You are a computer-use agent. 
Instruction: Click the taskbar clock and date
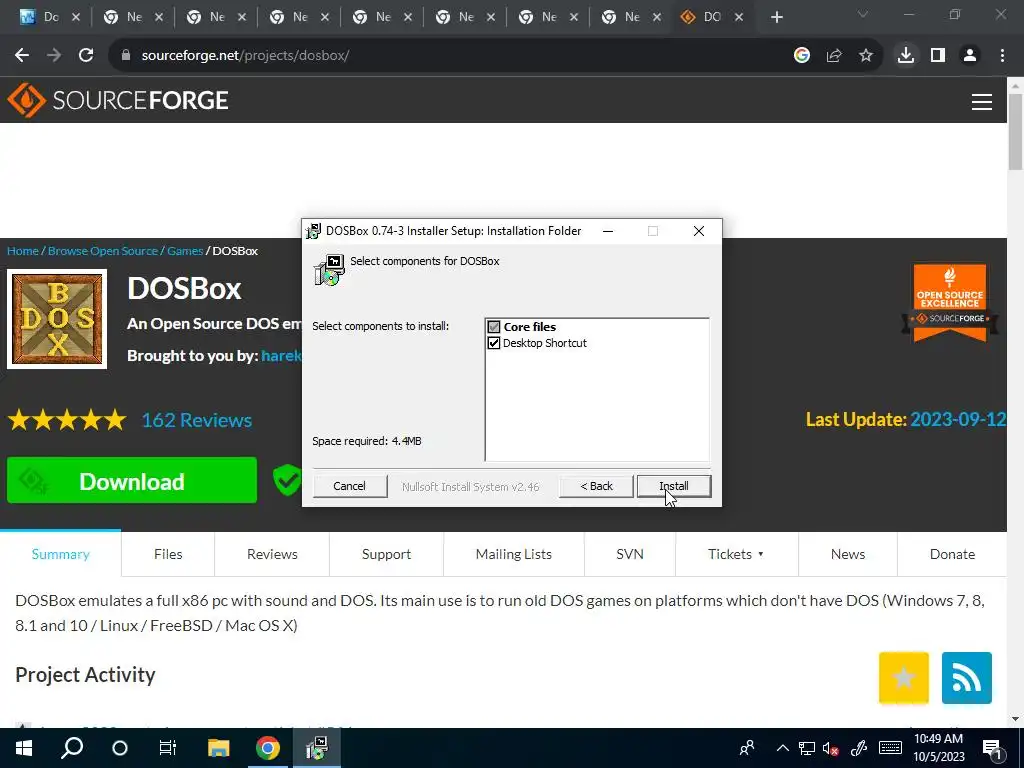pos(938,748)
